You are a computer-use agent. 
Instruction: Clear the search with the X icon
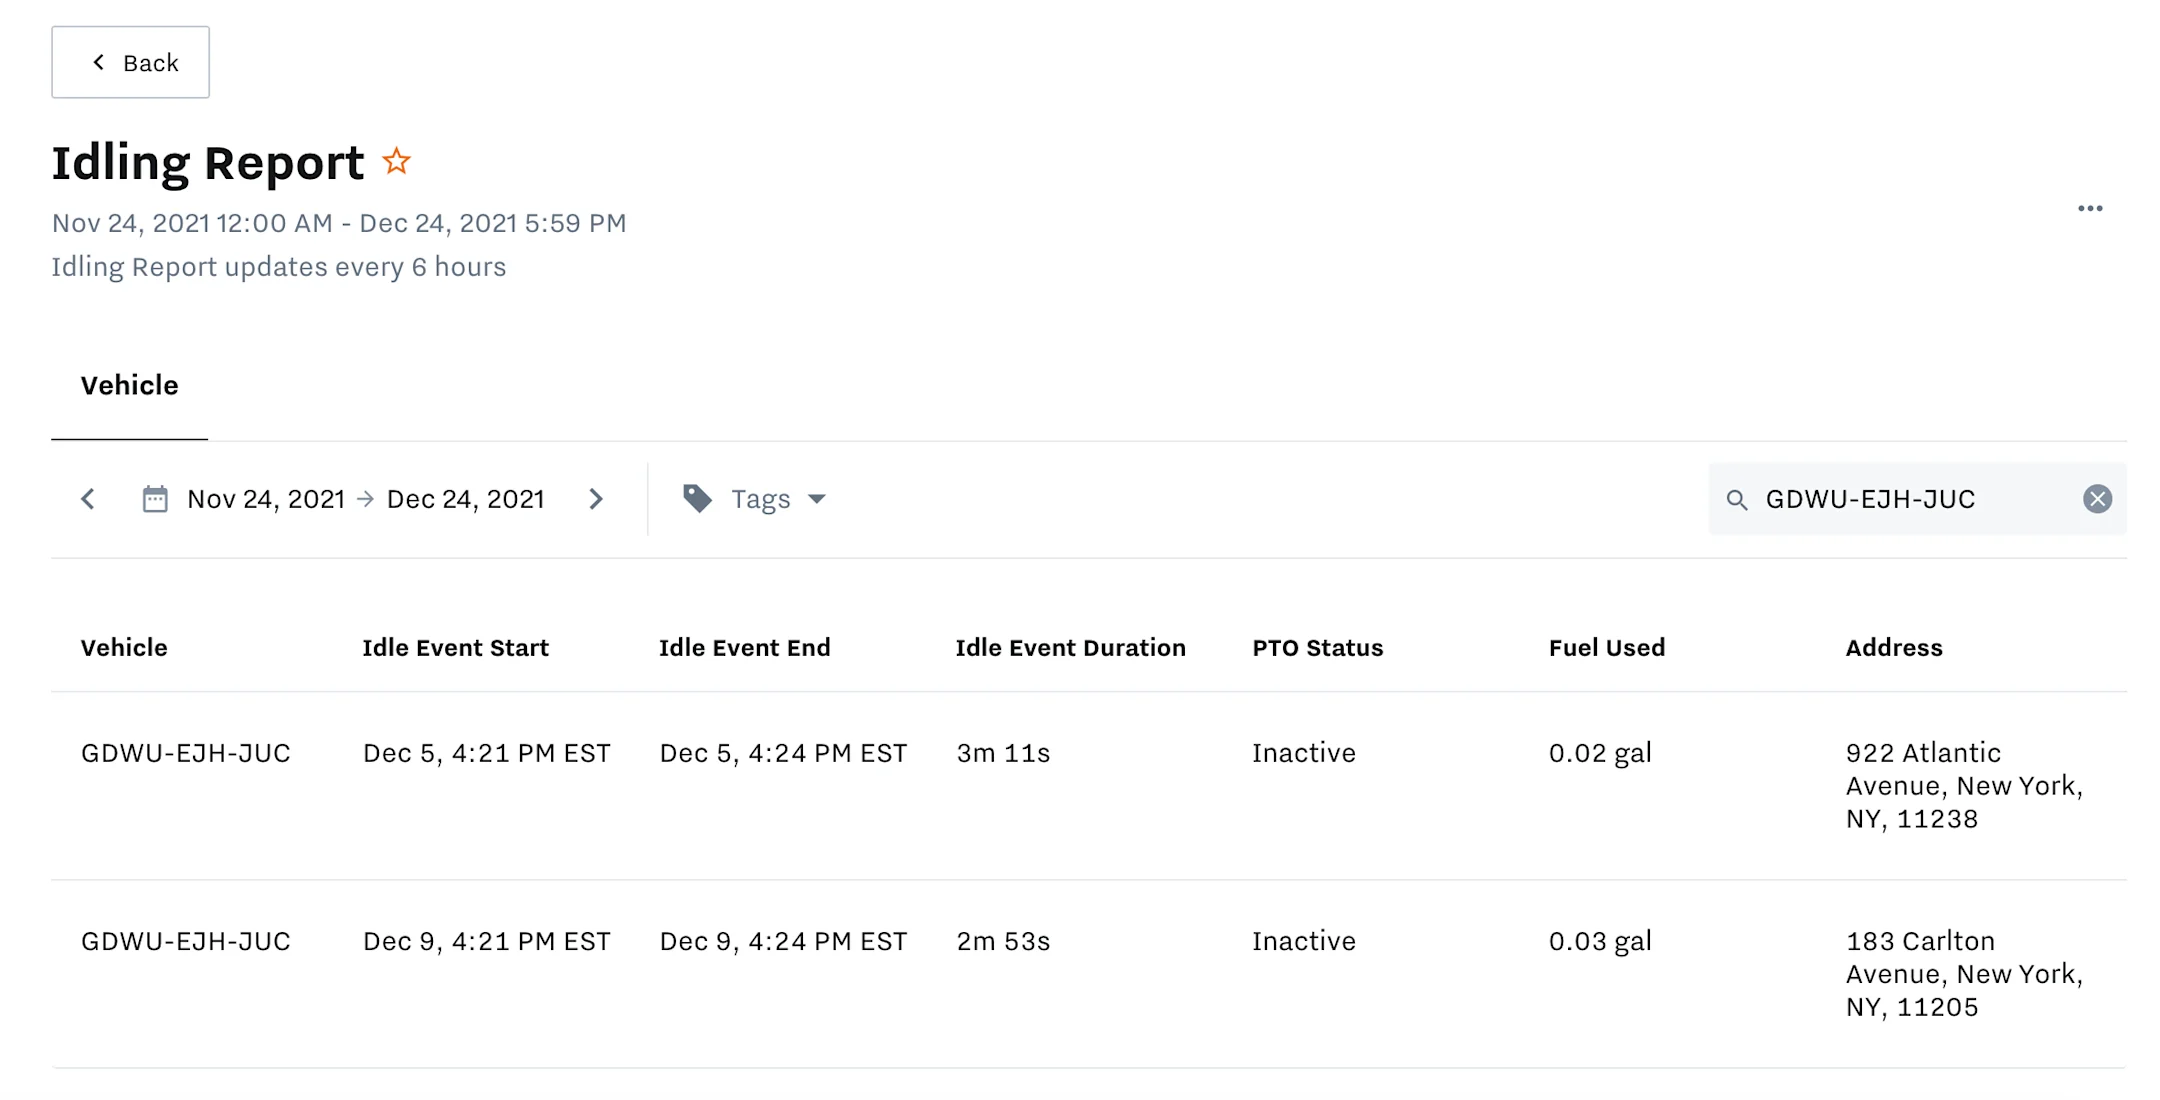[2097, 499]
